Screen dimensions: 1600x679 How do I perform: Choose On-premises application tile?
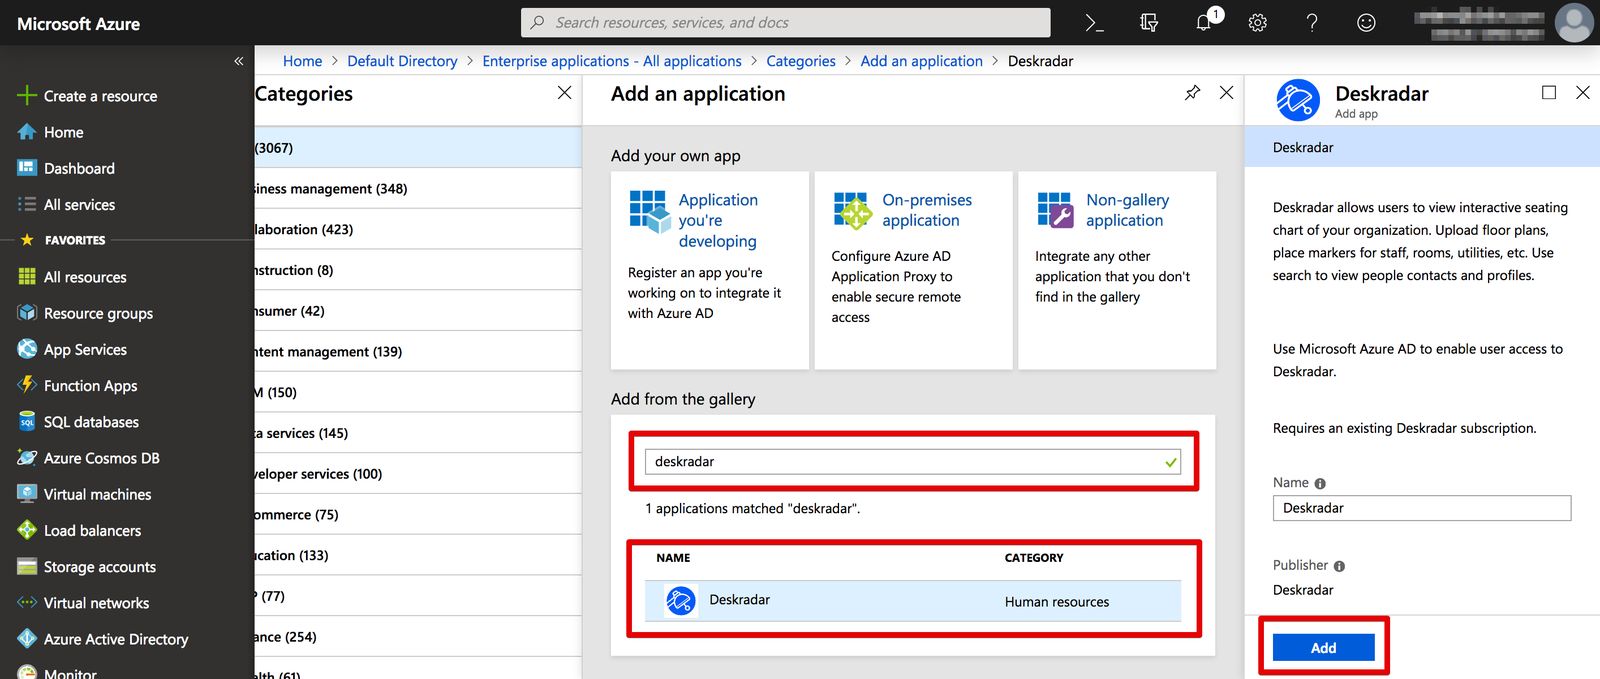coord(913,270)
